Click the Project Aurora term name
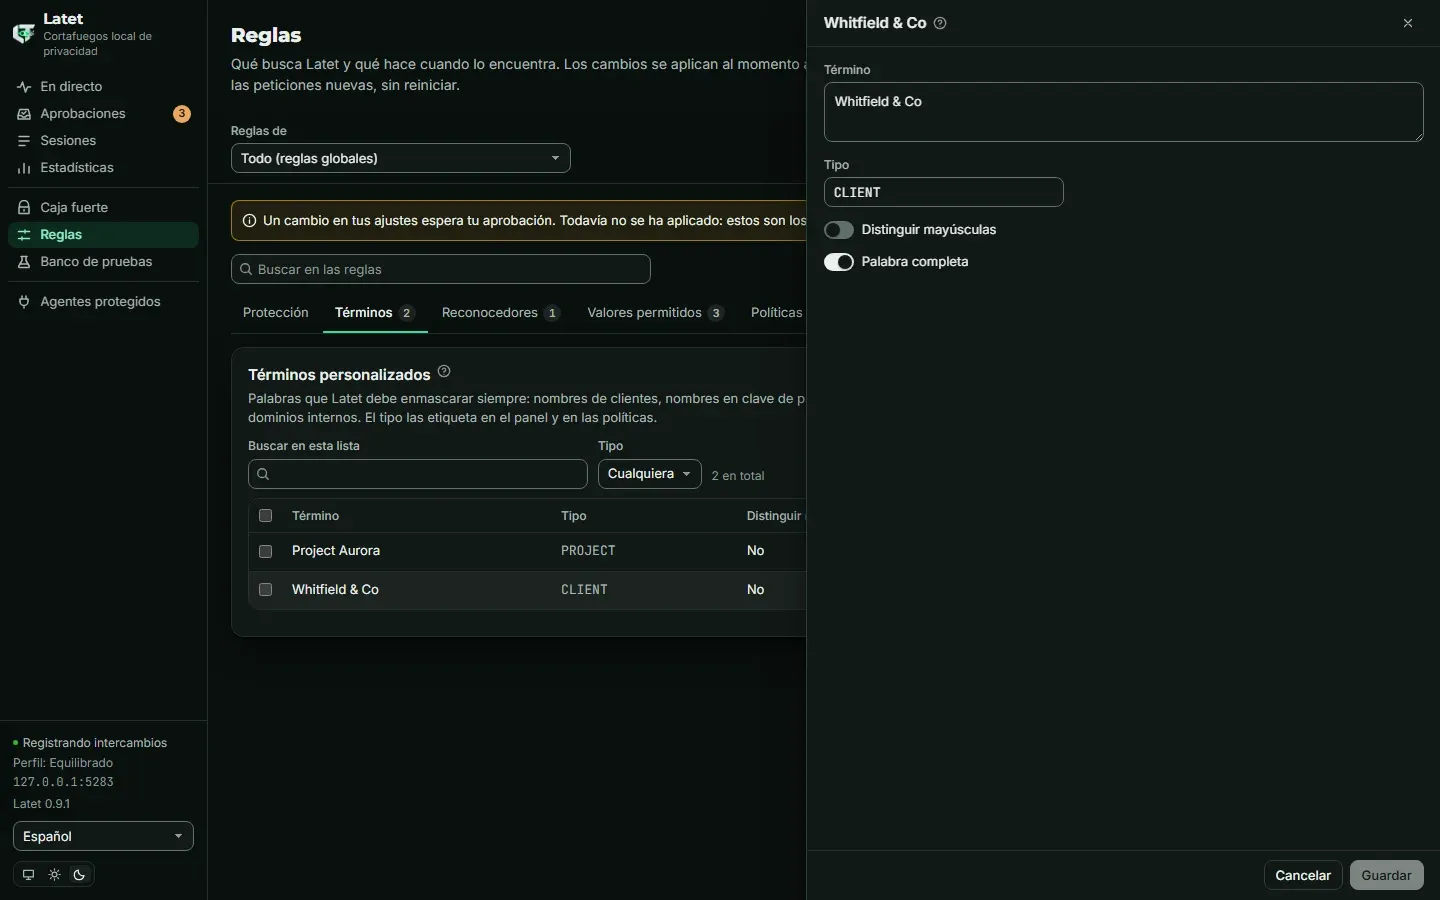Image resolution: width=1440 pixels, height=900 pixels. [336, 551]
